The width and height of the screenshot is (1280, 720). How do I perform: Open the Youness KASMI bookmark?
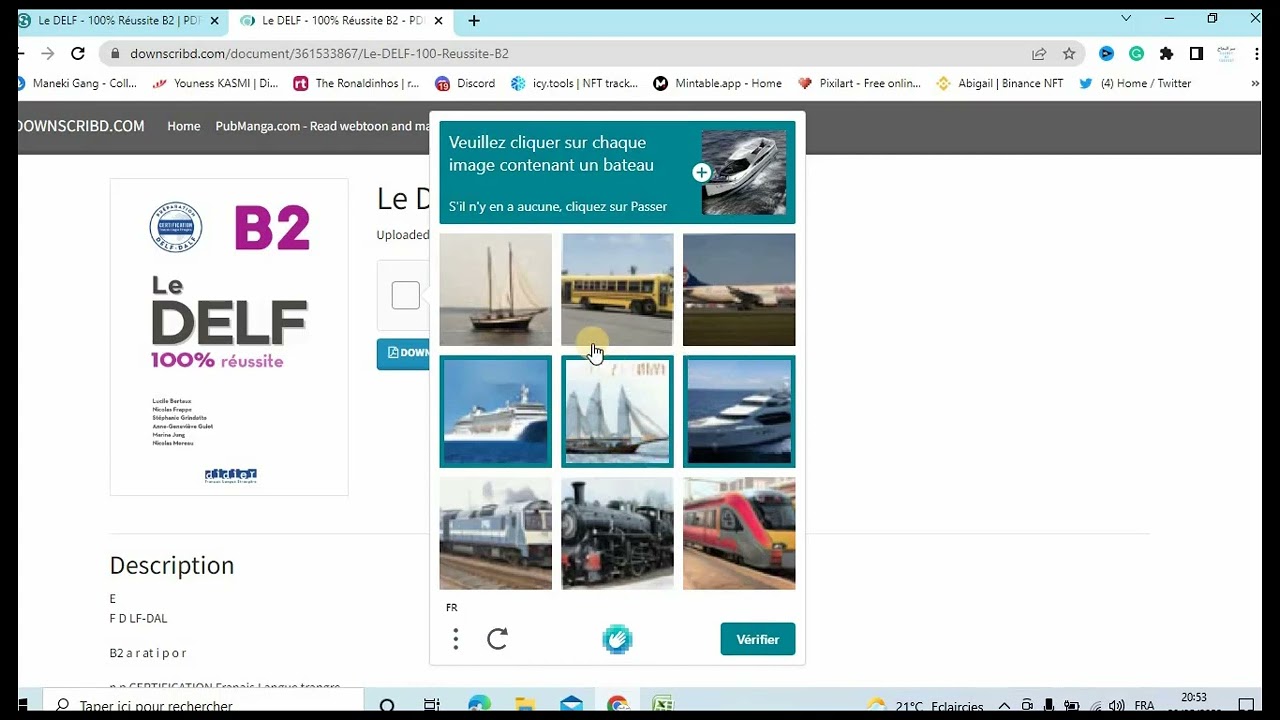coord(215,84)
